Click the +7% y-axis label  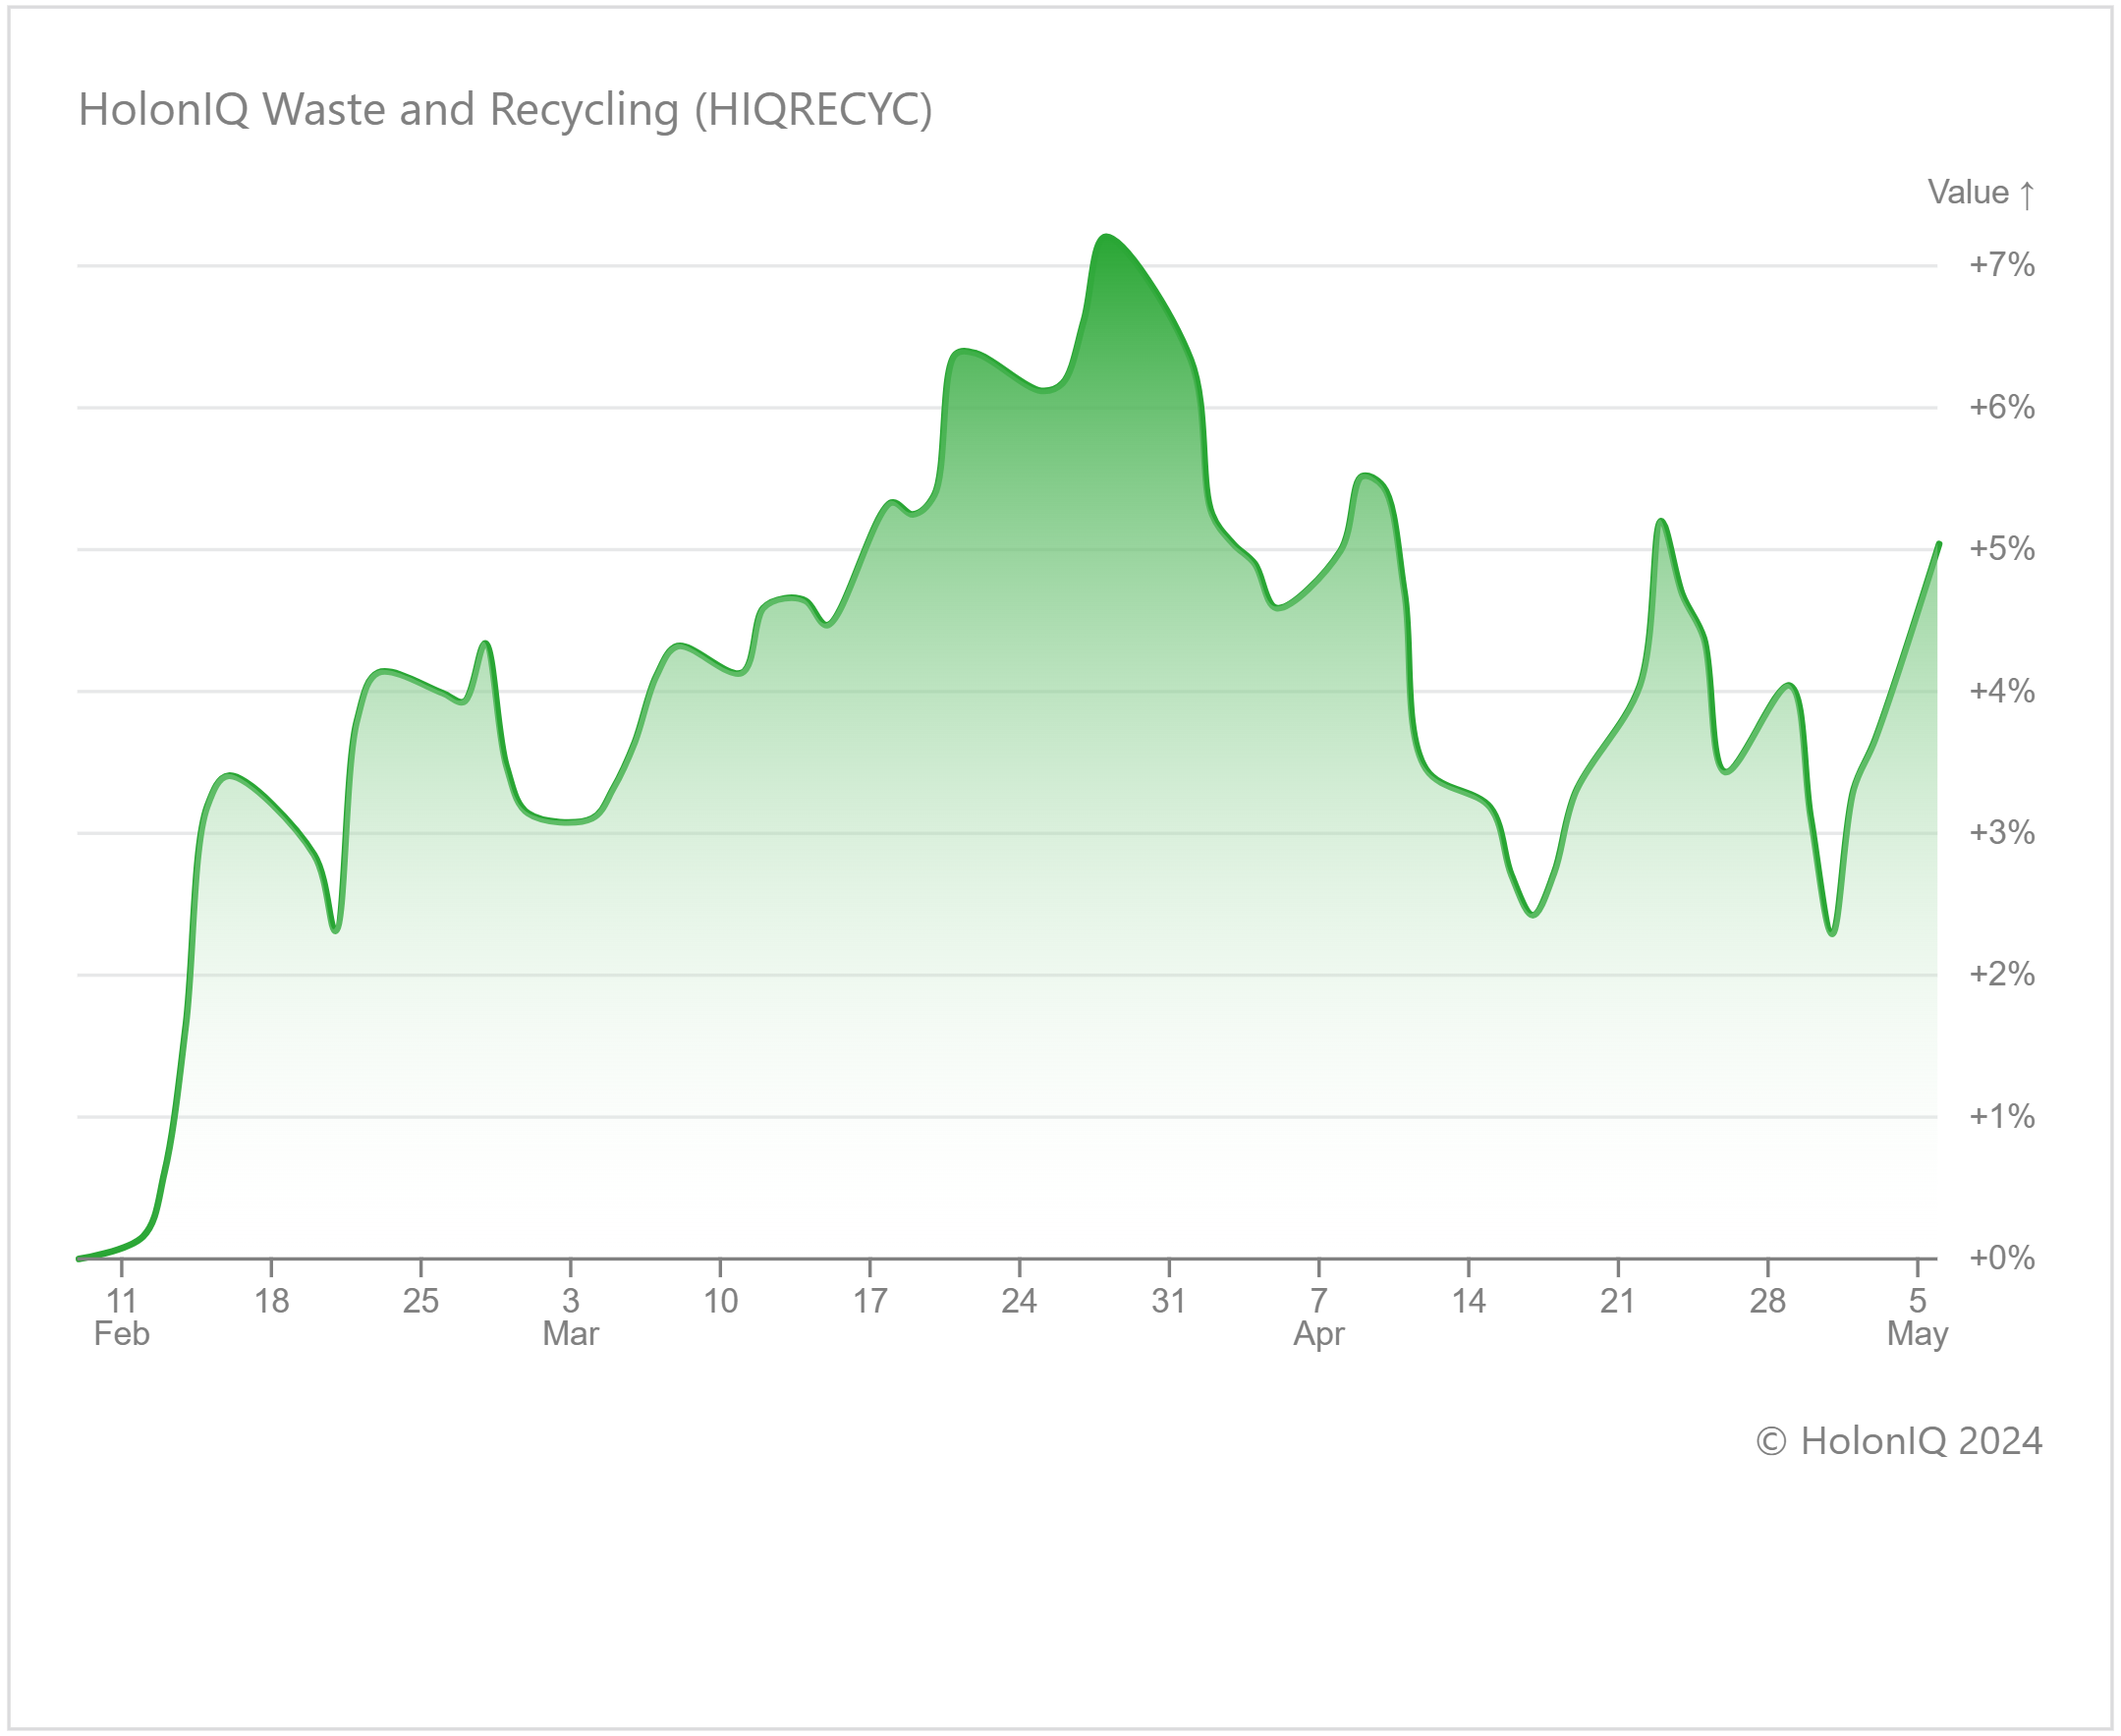(x=2001, y=265)
